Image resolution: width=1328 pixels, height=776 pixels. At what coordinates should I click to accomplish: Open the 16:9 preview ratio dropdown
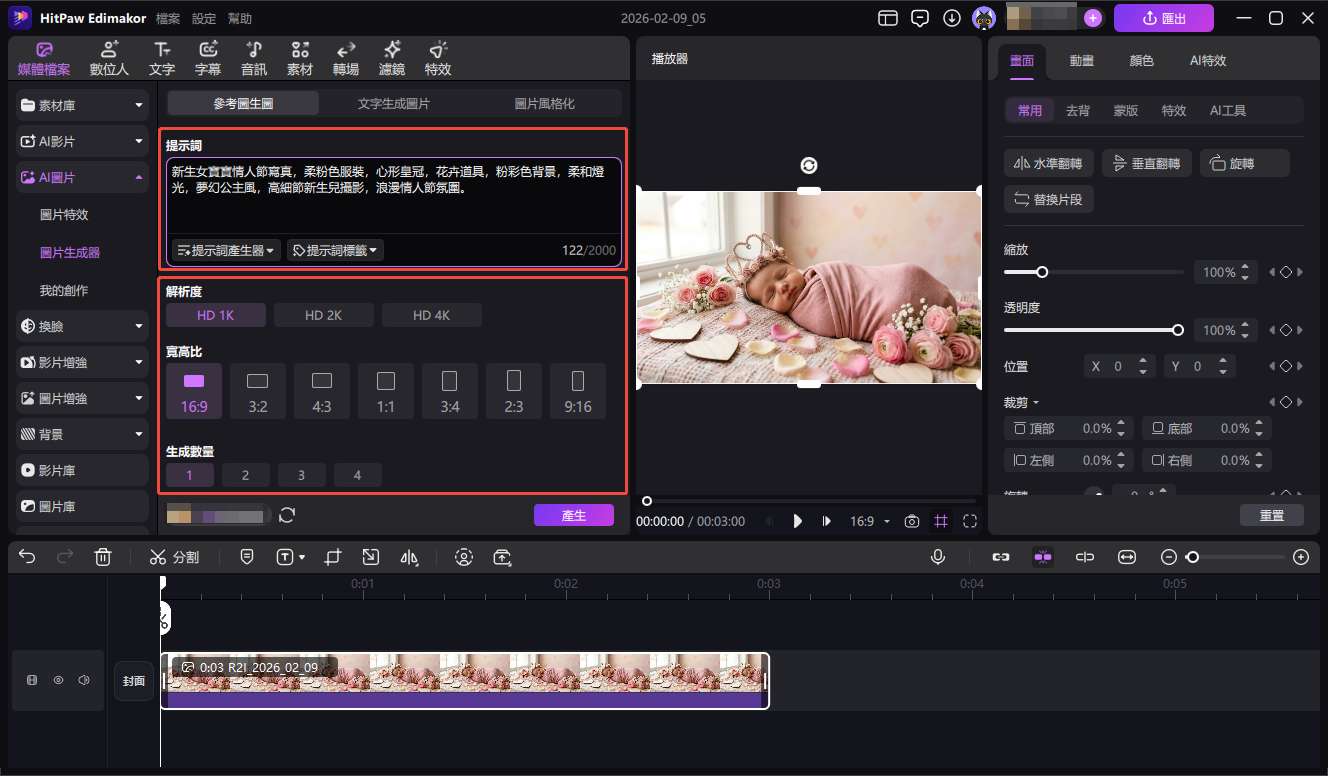tap(869, 520)
